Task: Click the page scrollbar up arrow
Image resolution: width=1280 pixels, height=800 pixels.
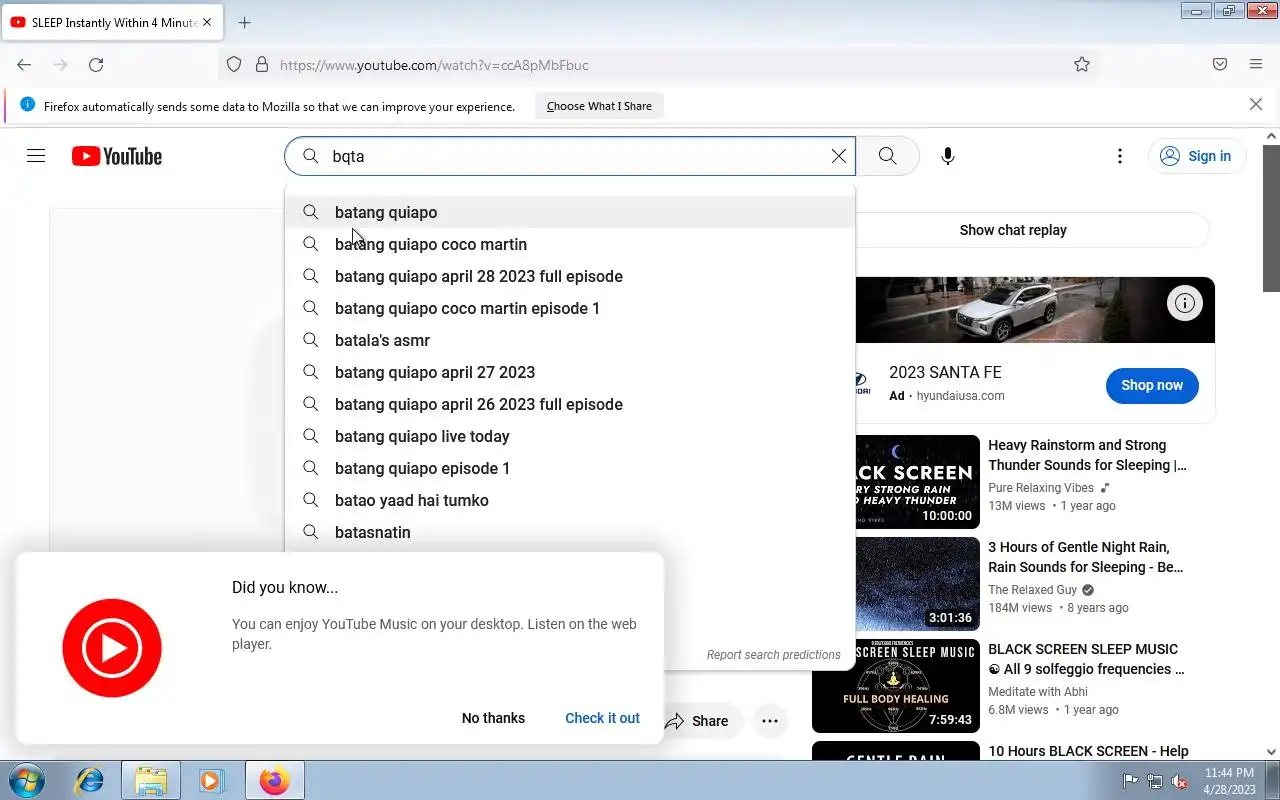Action: tap(1271, 136)
